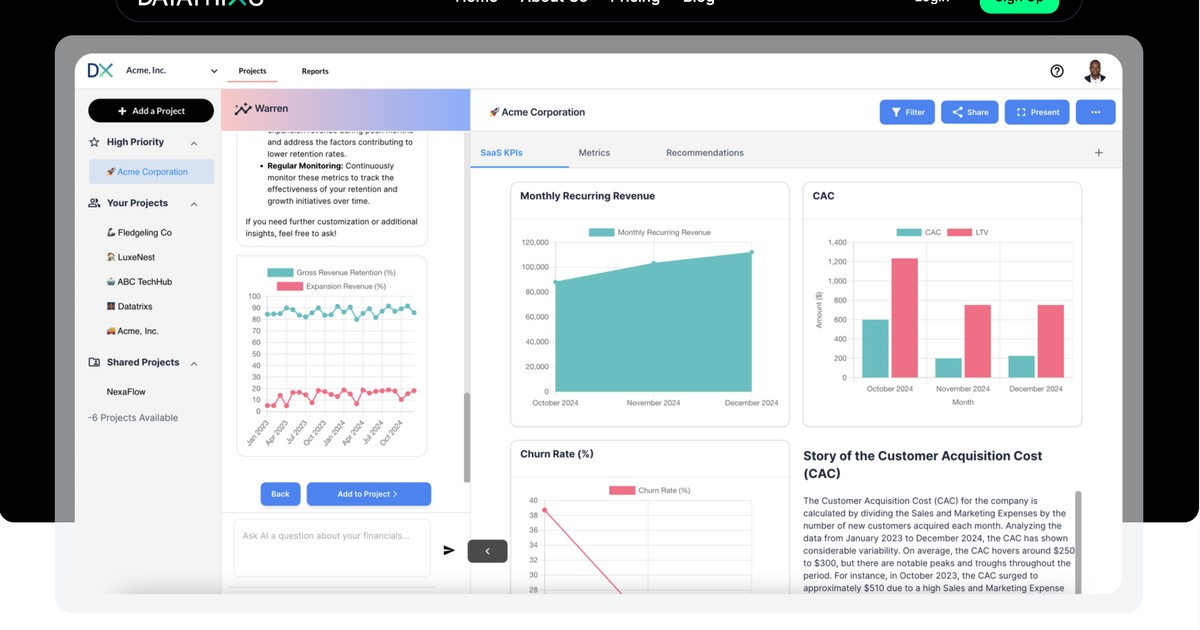Click the Monthly Recurring Revenue chart title

click(x=588, y=196)
